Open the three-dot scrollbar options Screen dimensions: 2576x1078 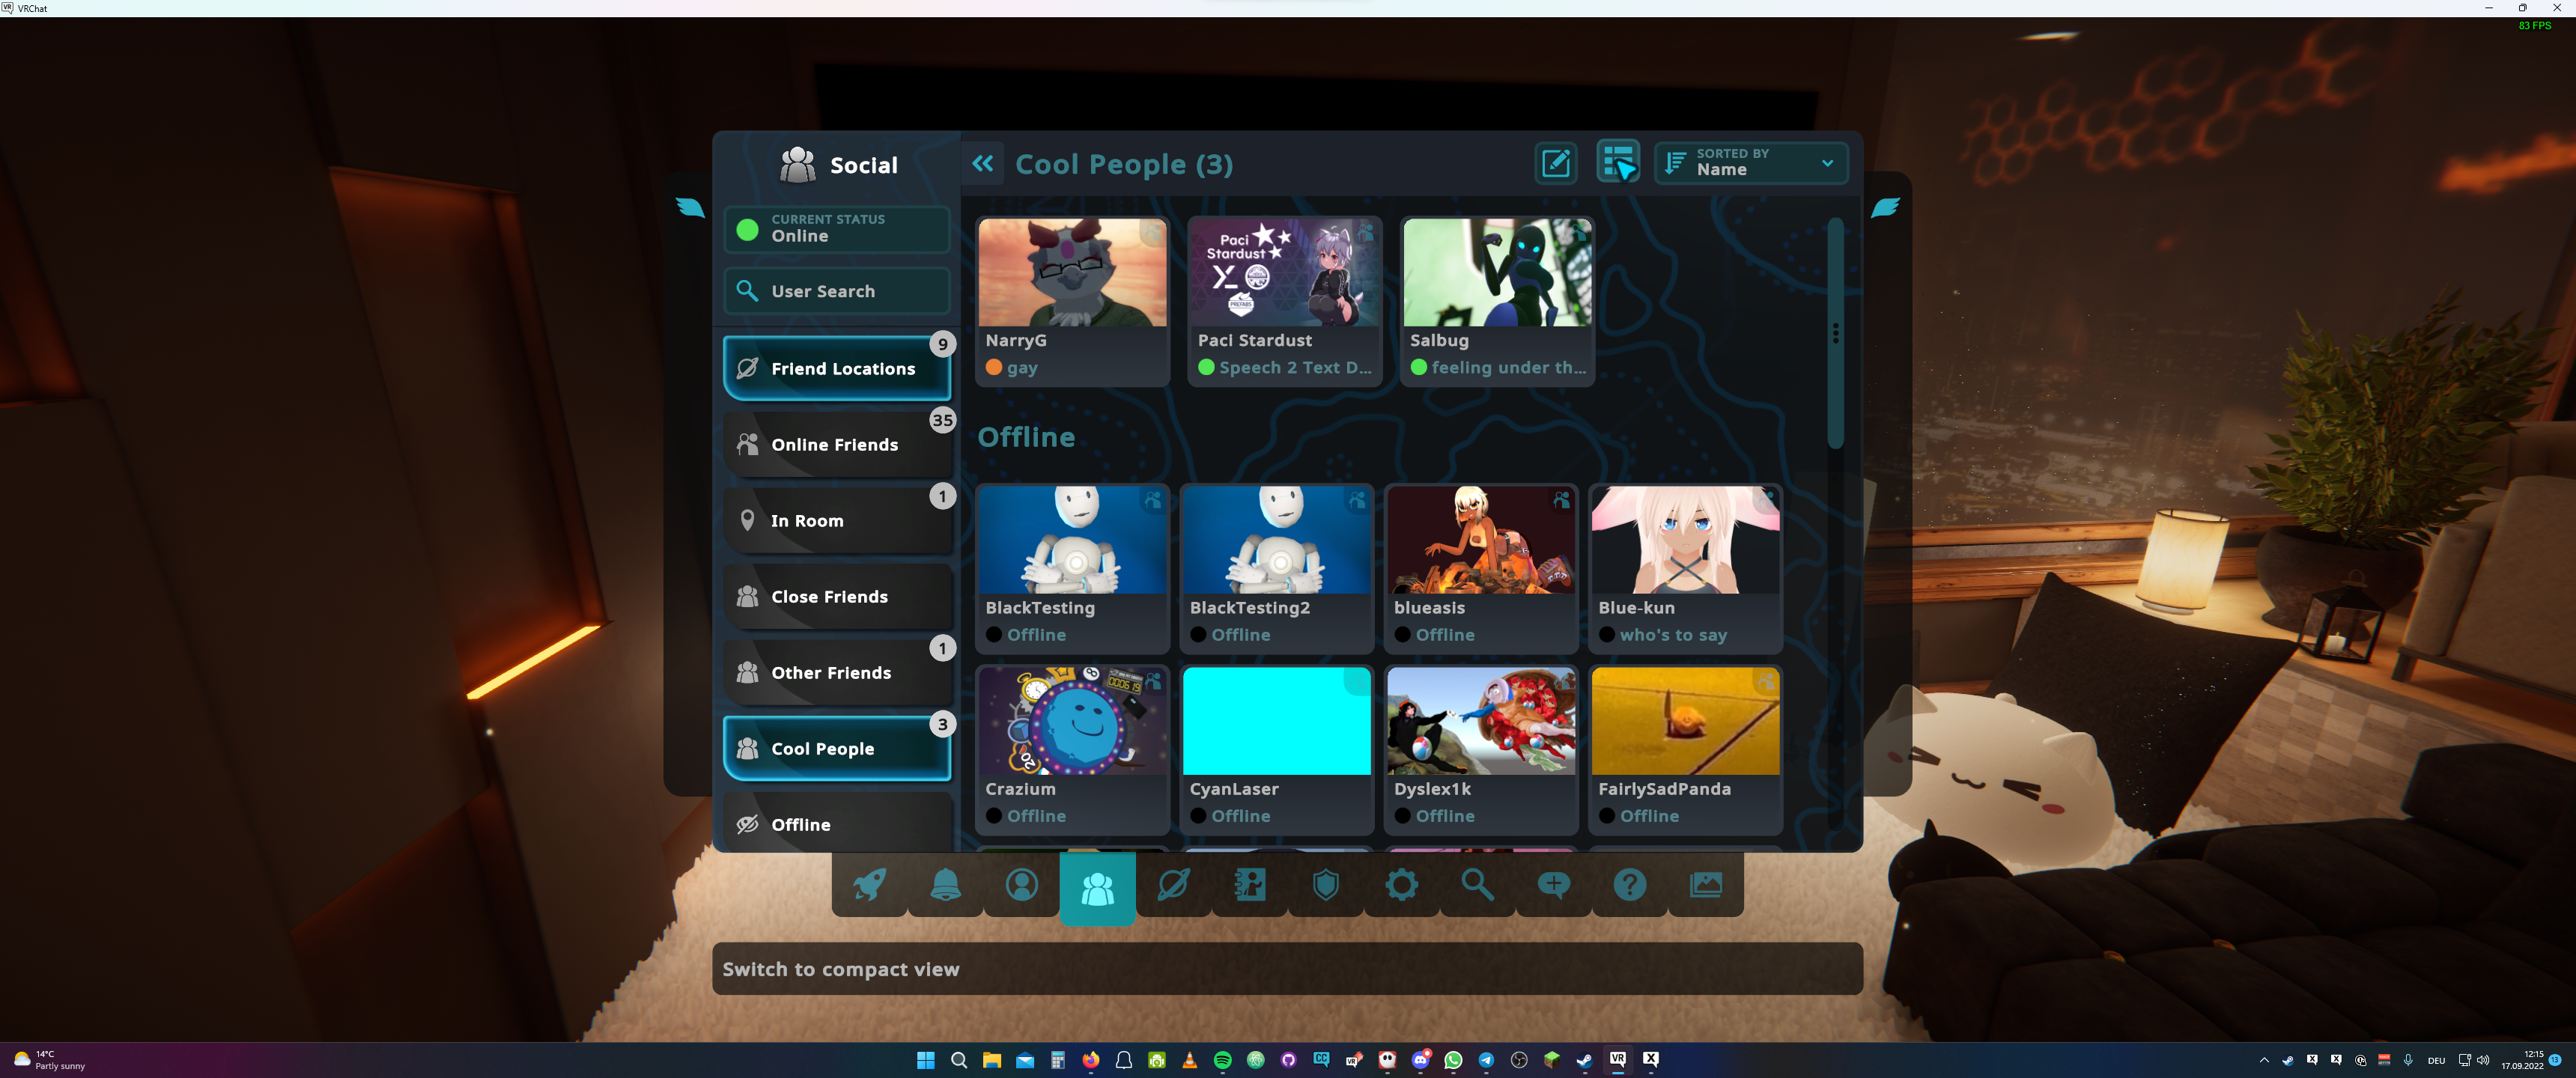click(x=1835, y=333)
